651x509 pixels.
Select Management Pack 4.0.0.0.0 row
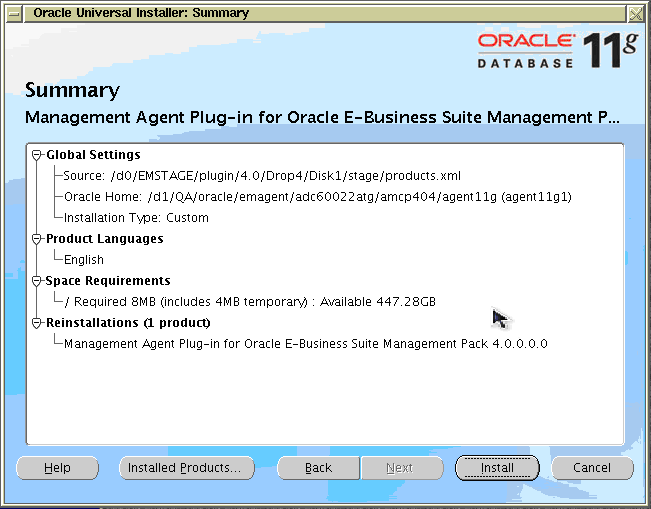coord(306,344)
